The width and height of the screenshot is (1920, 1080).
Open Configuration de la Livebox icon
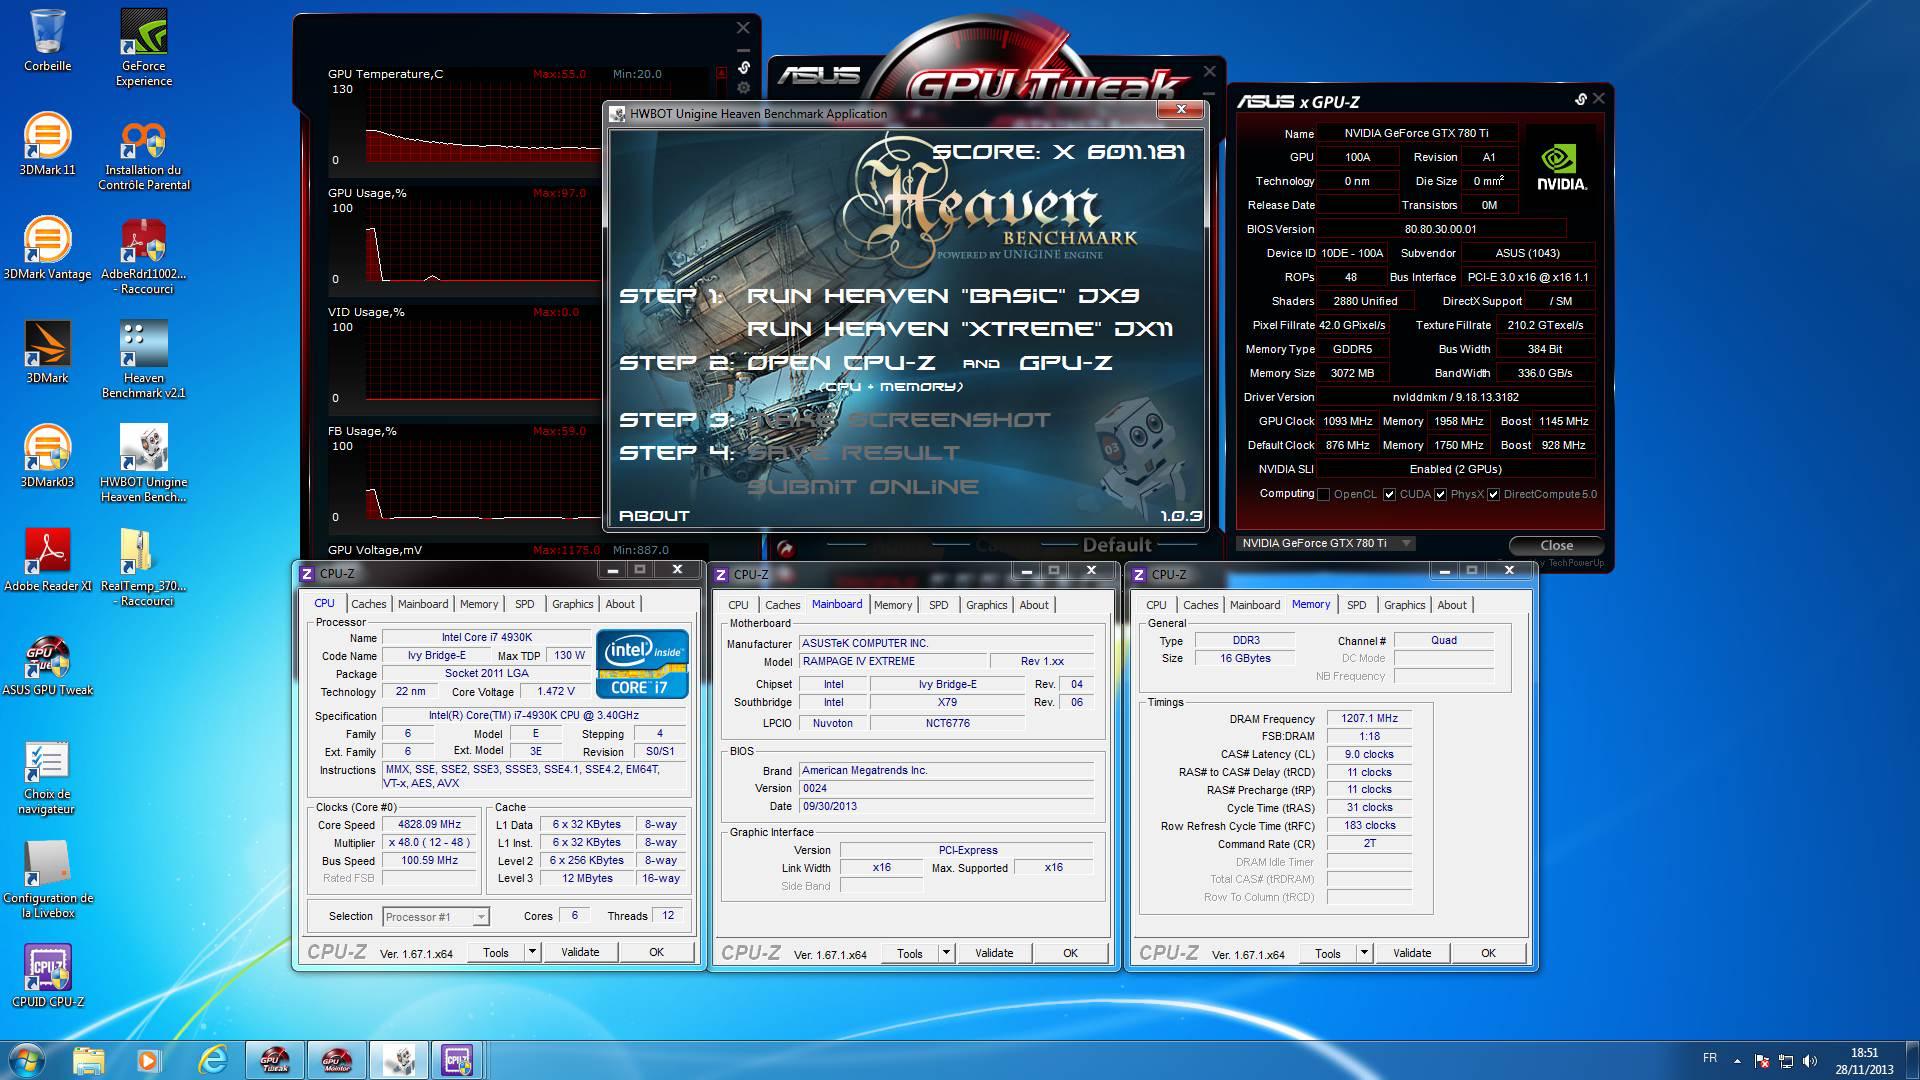point(47,880)
